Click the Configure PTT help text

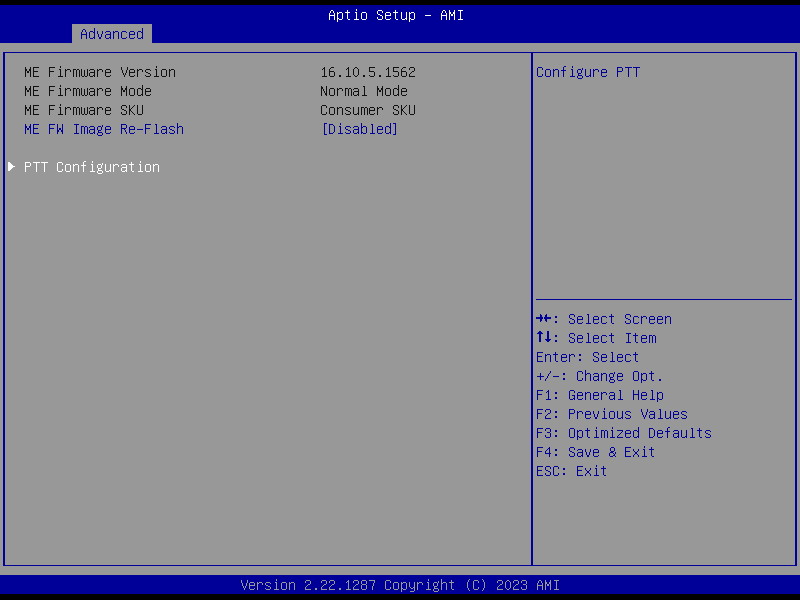(588, 72)
